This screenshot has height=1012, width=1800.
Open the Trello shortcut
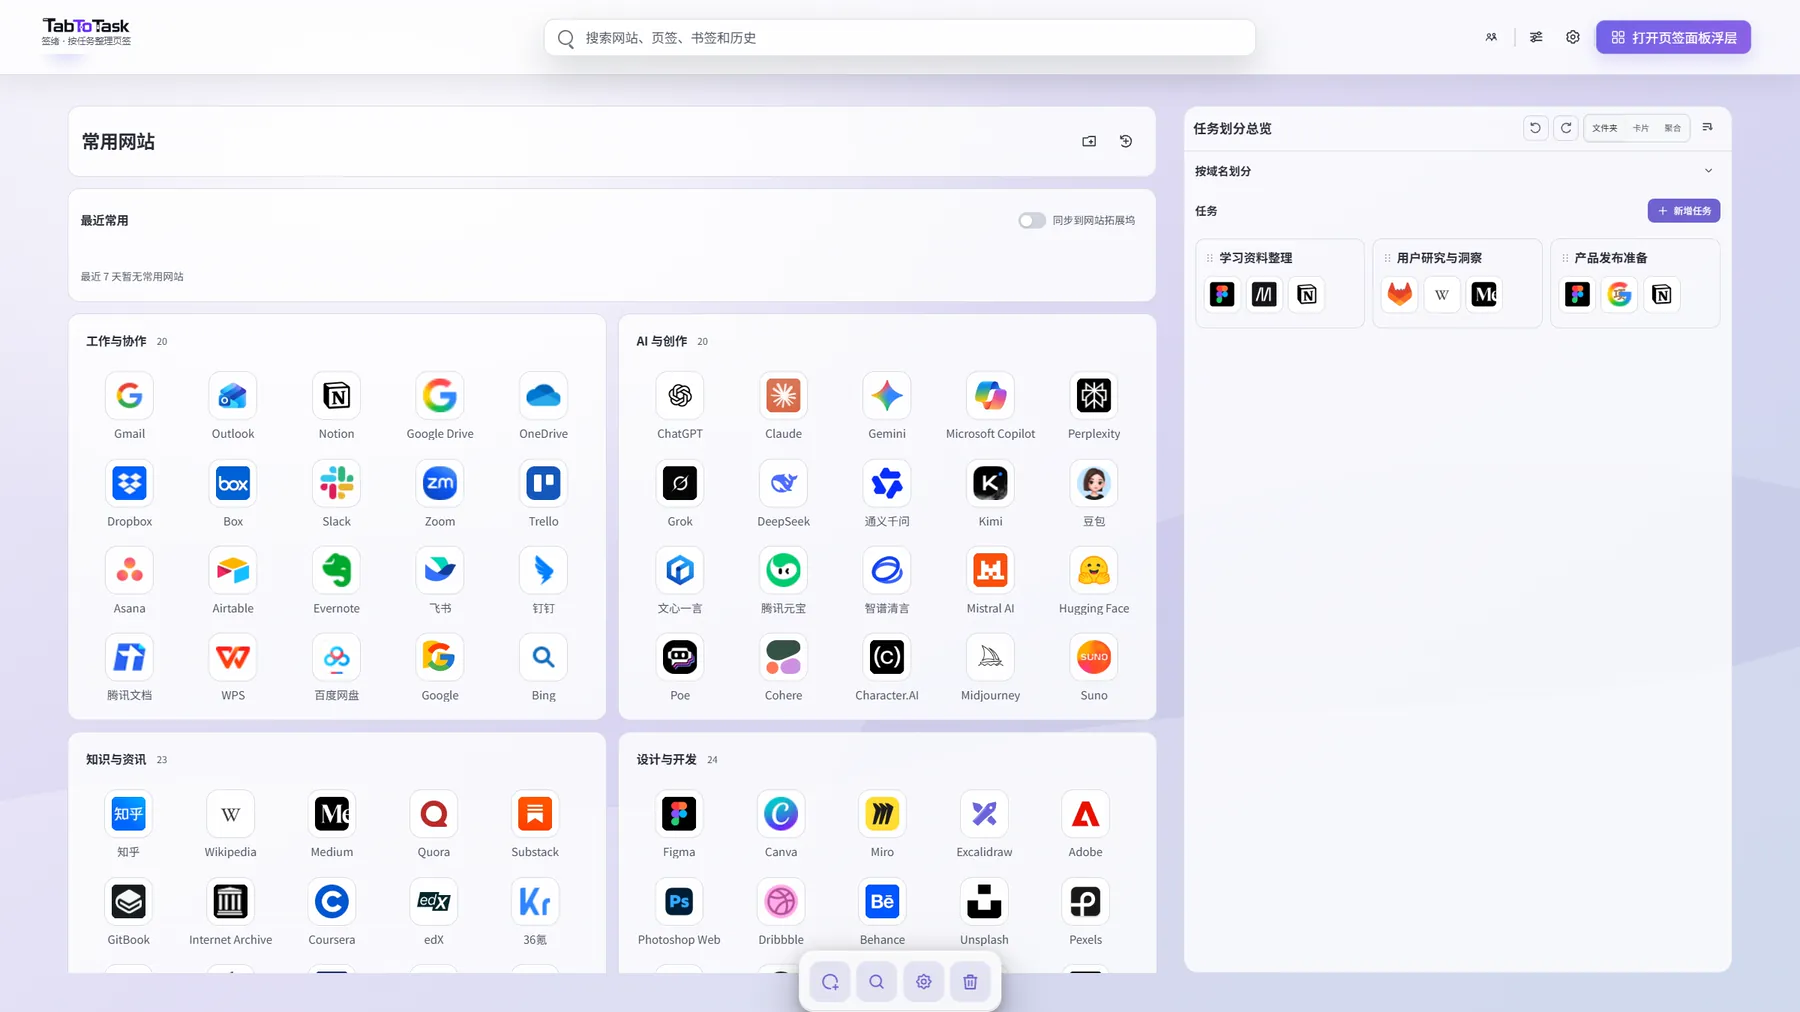543,484
